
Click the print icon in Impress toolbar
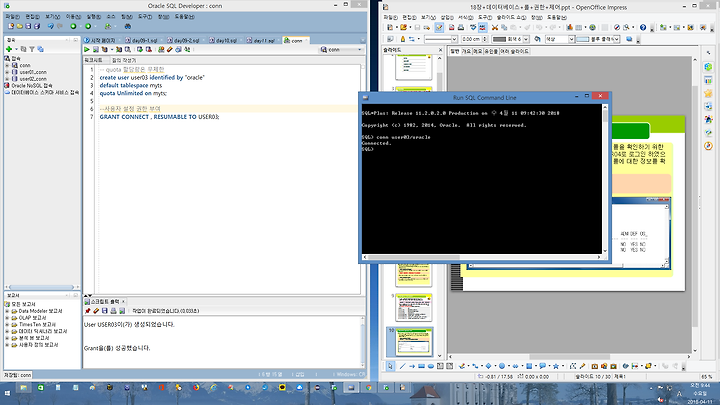pyautogui.click(x=461, y=28)
